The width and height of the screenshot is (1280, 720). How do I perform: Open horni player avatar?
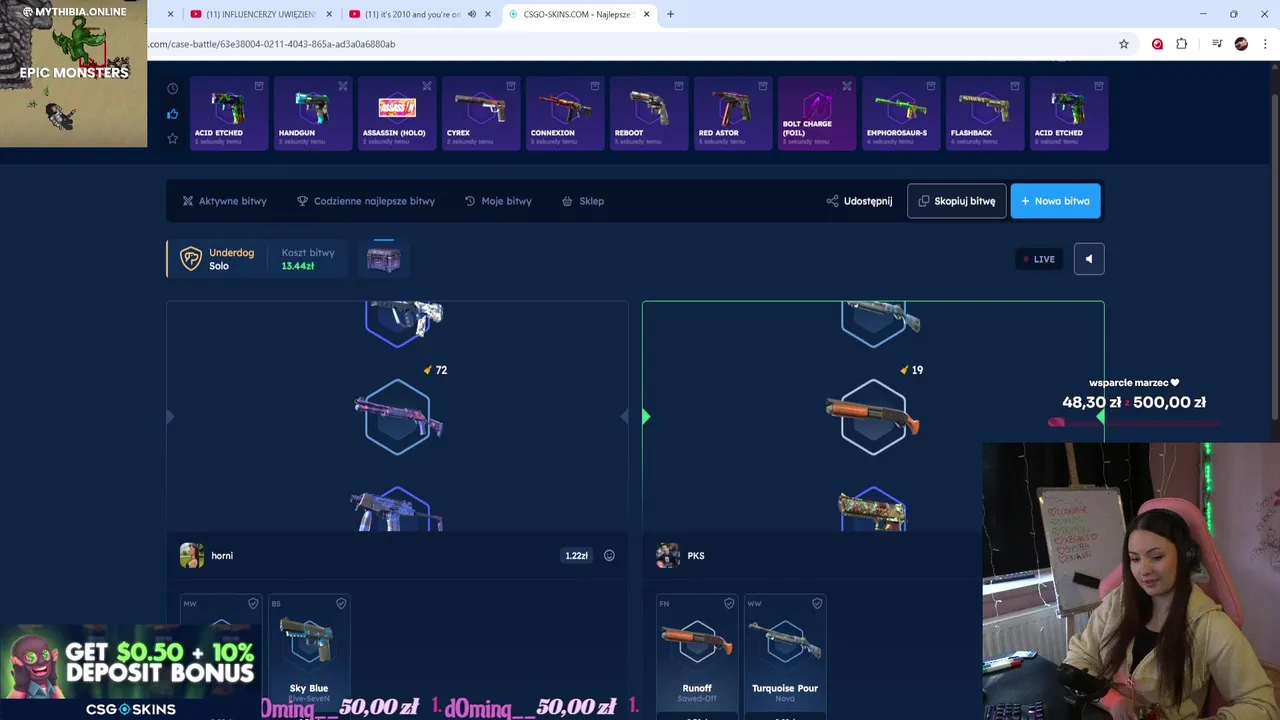pyautogui.click(x=191, y=555)
